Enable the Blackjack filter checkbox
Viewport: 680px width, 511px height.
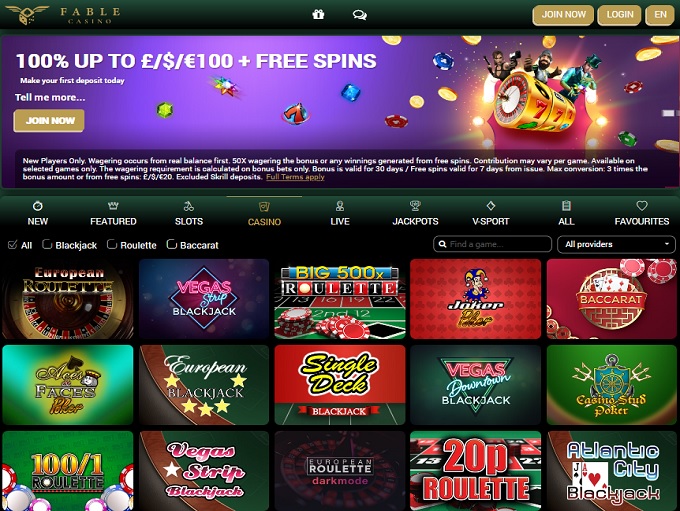click(x=46, y=245)
